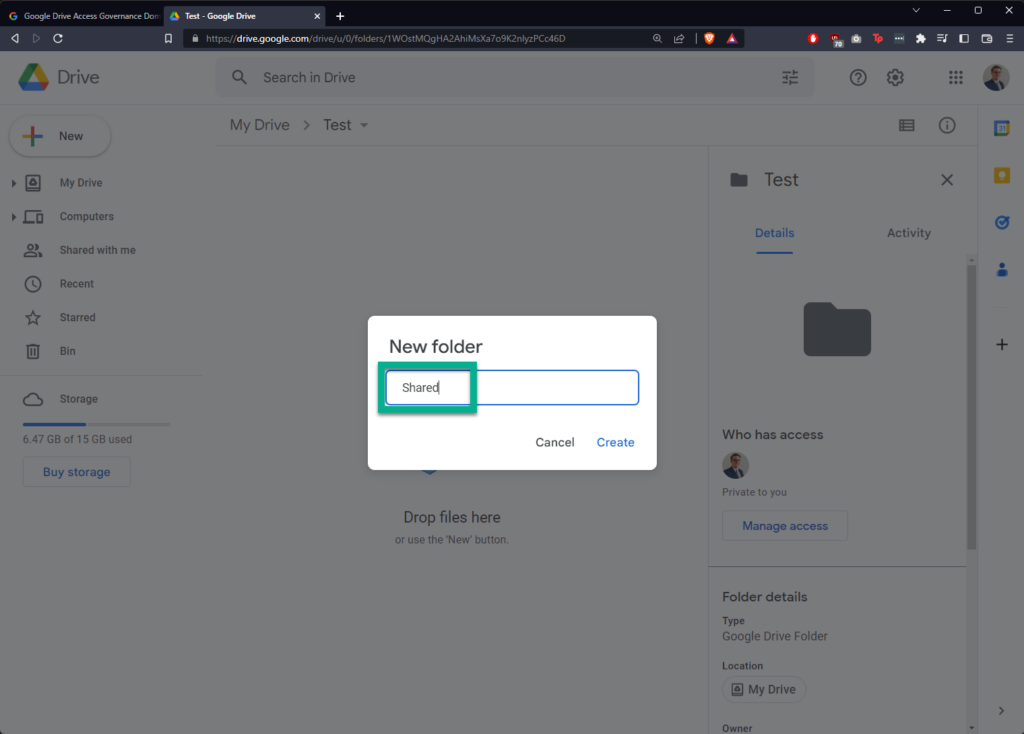Click the zoom magnifier in address bar
Screen dimensions: 1024x734
point(657,39)
